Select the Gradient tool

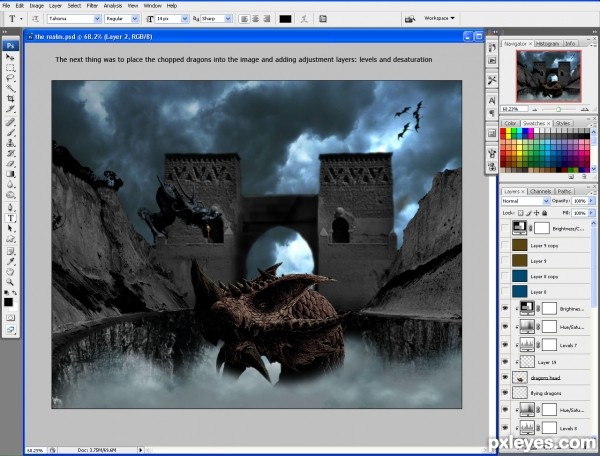(10, 174)
